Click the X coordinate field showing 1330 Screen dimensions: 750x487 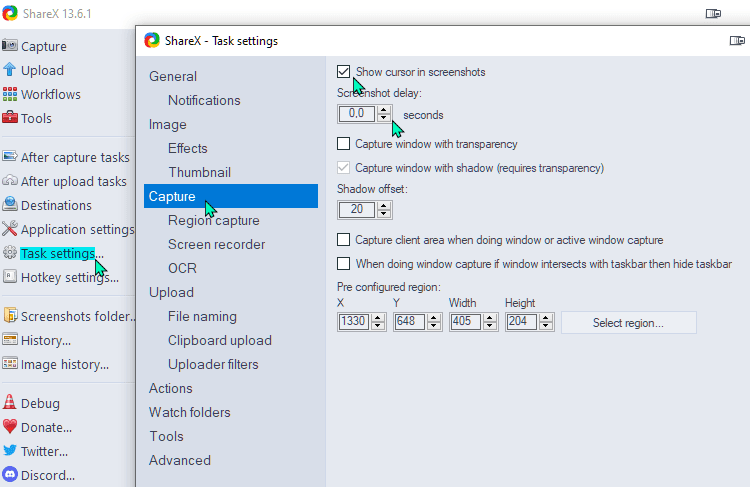pyautogui.click(x=353, y=321)
